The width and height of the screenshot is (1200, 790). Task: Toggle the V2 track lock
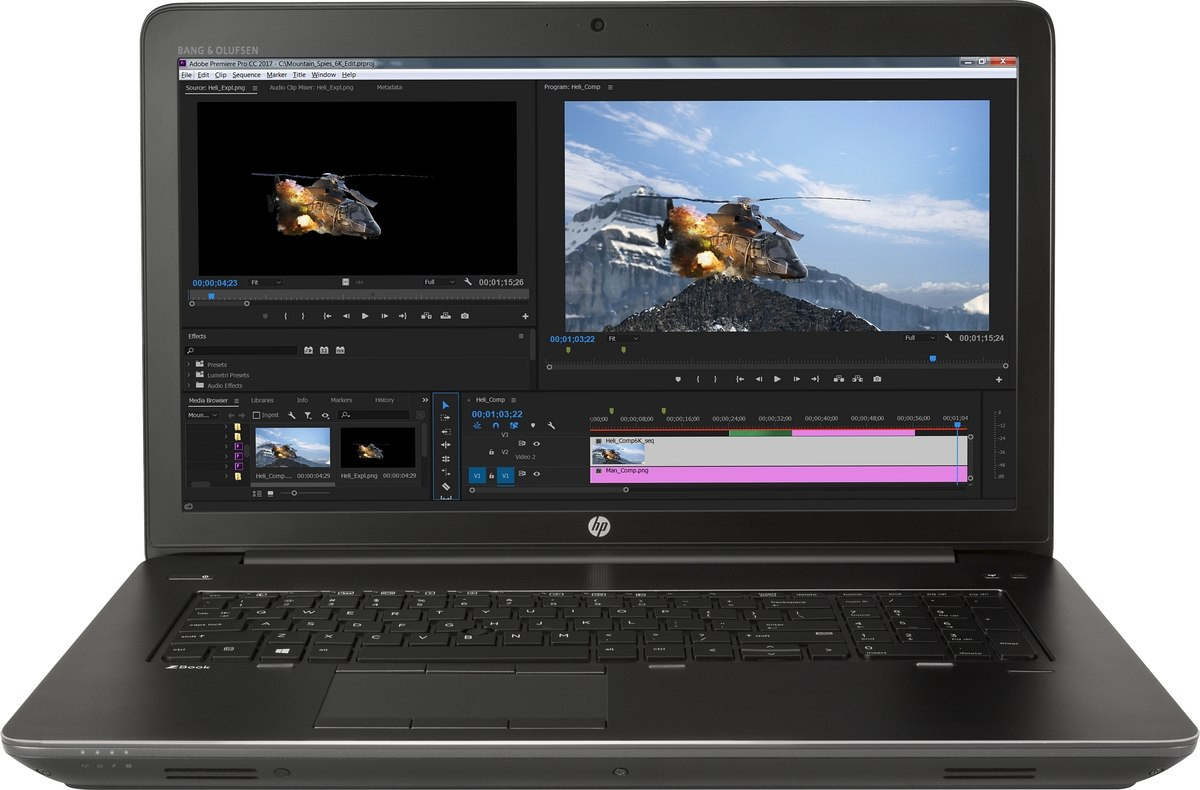pos(491,452)
